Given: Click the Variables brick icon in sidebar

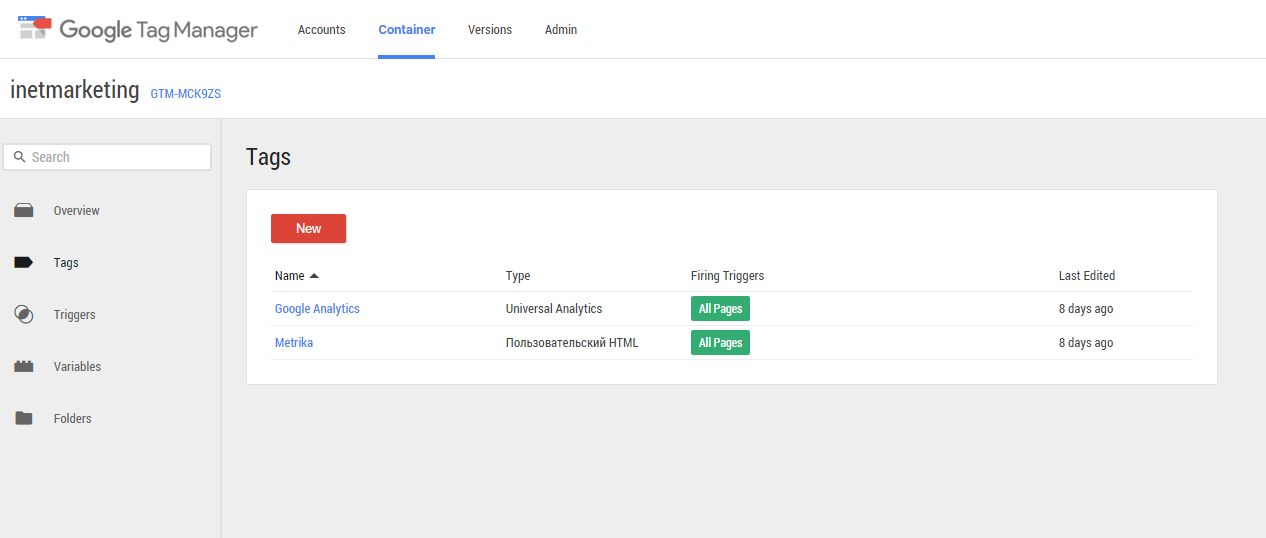Looking at the screenshot, I should pyautogui.click(x=24, y=367).
